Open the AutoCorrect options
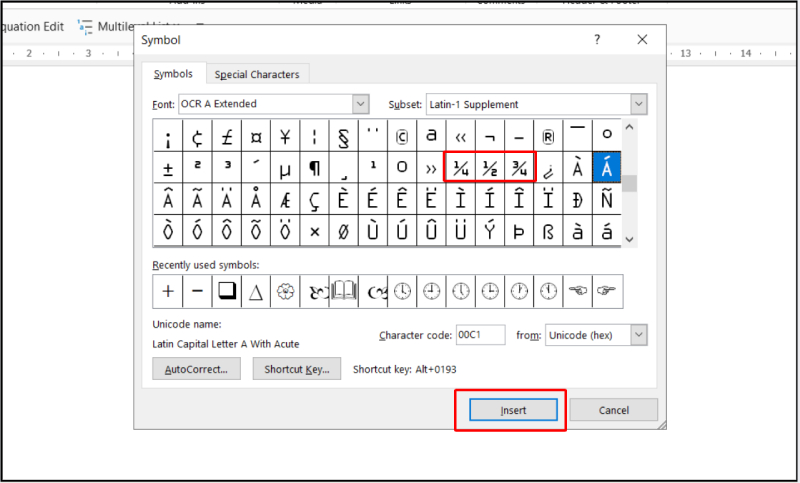This screenshot has height=483, width=800. (196, 369)
